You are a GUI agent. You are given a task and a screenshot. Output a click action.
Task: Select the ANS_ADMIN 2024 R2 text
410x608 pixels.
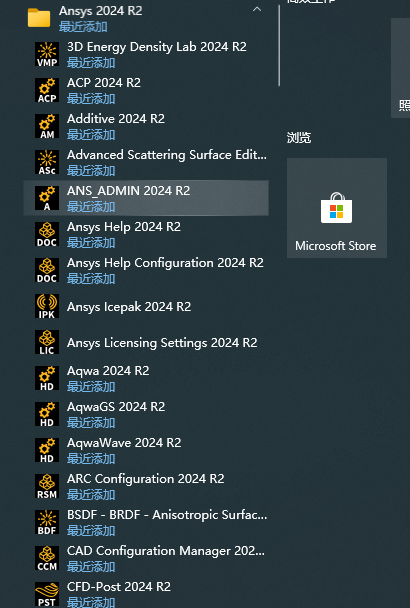point(128,191)
